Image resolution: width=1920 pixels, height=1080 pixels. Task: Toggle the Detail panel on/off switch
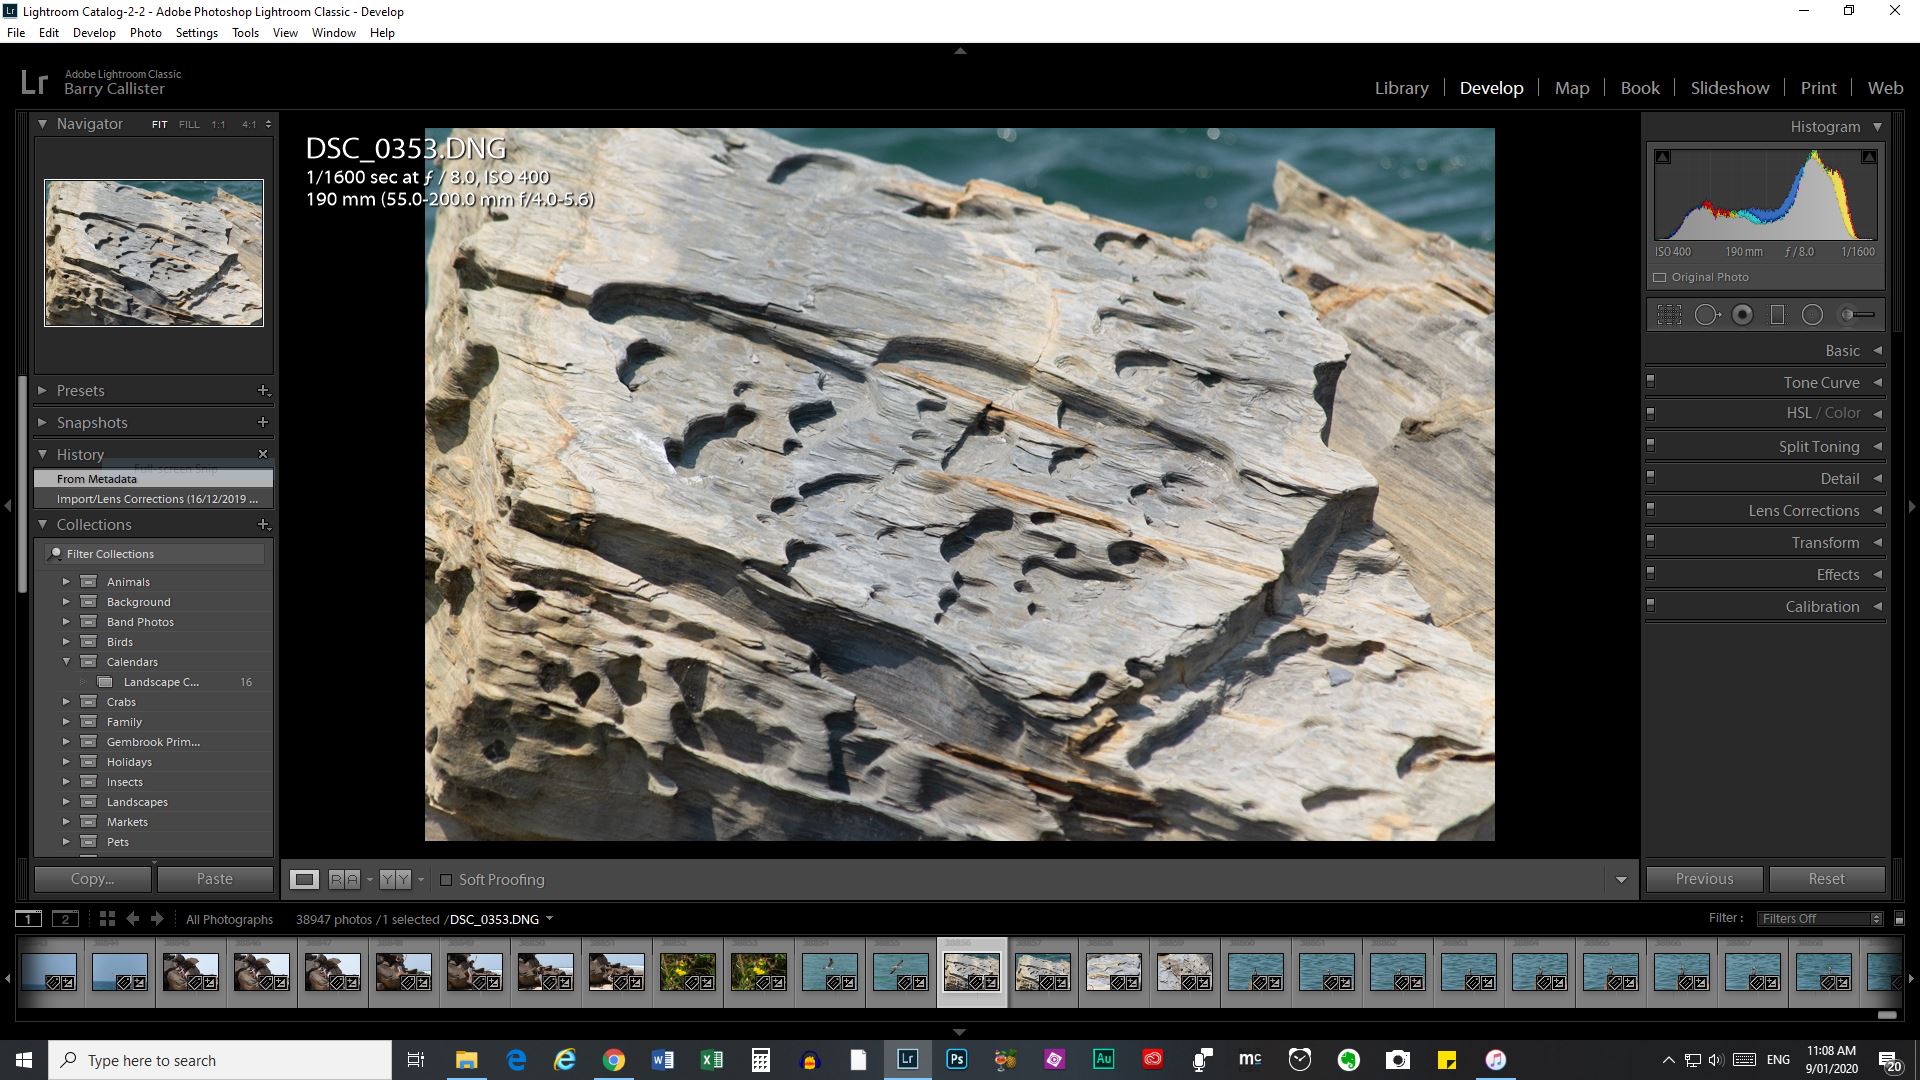click(x=1650, y=478)
